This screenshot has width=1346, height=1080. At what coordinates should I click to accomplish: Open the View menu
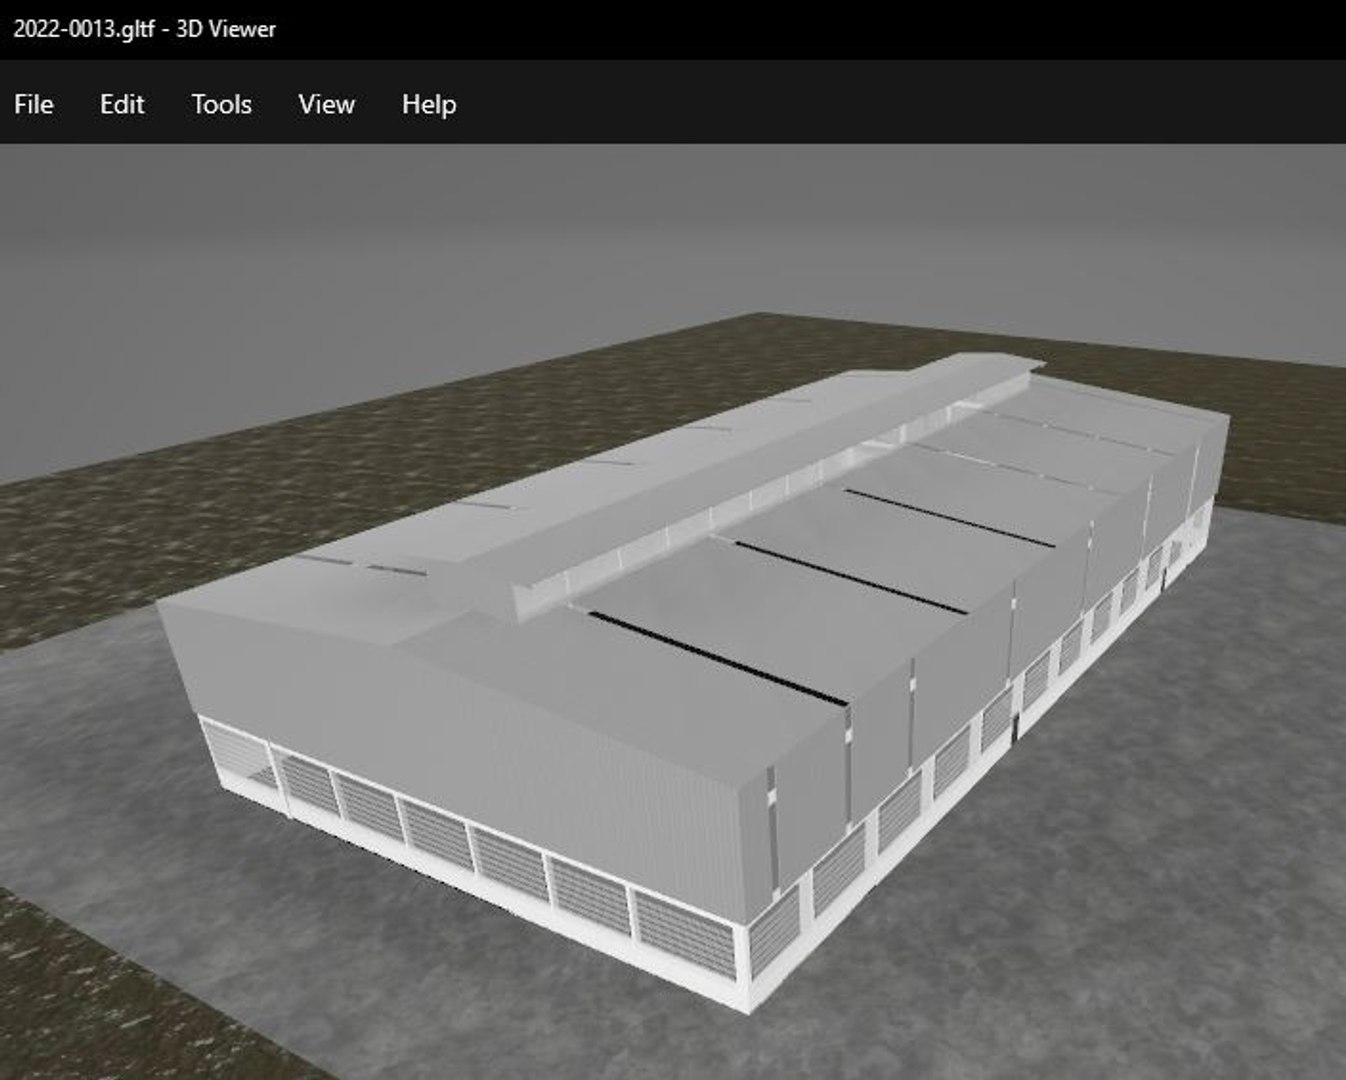[326, 104]
